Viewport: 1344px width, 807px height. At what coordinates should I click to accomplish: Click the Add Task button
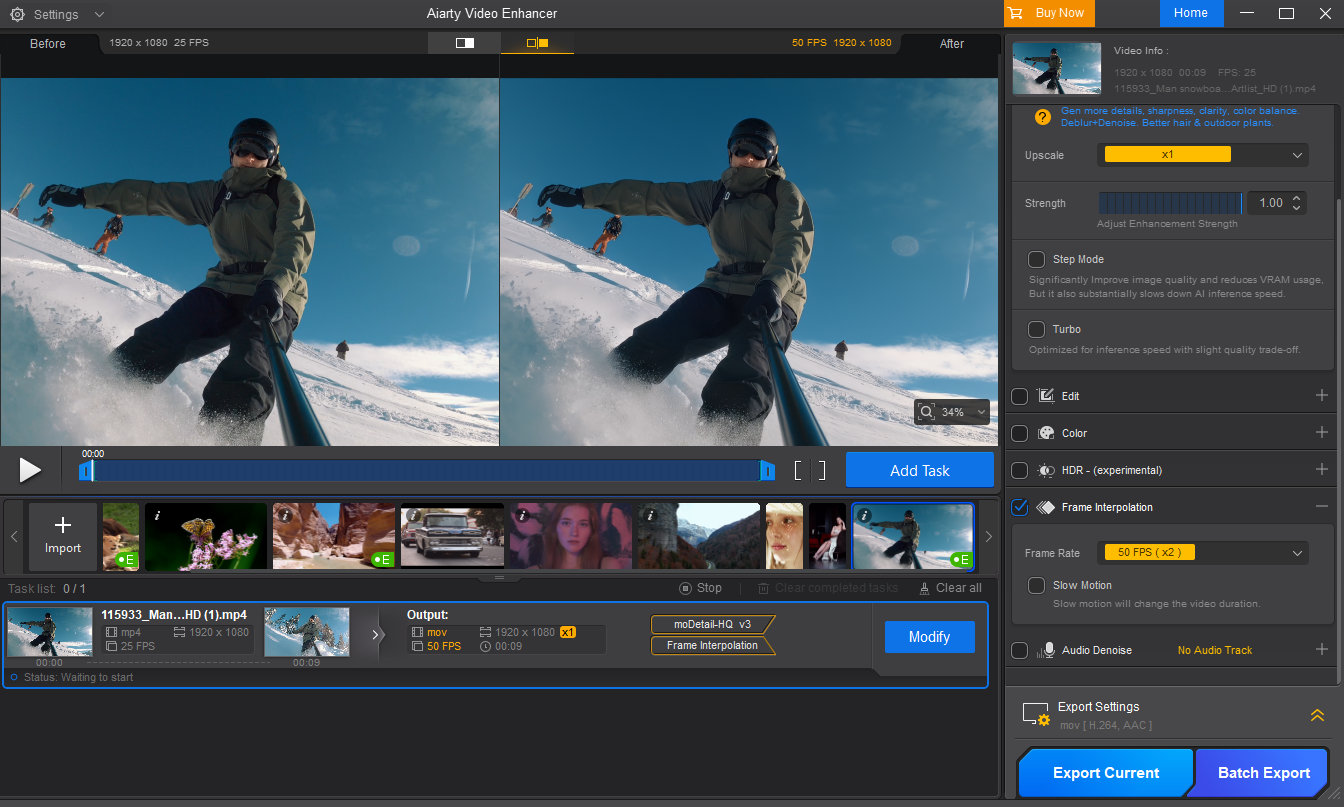[919, 470]
